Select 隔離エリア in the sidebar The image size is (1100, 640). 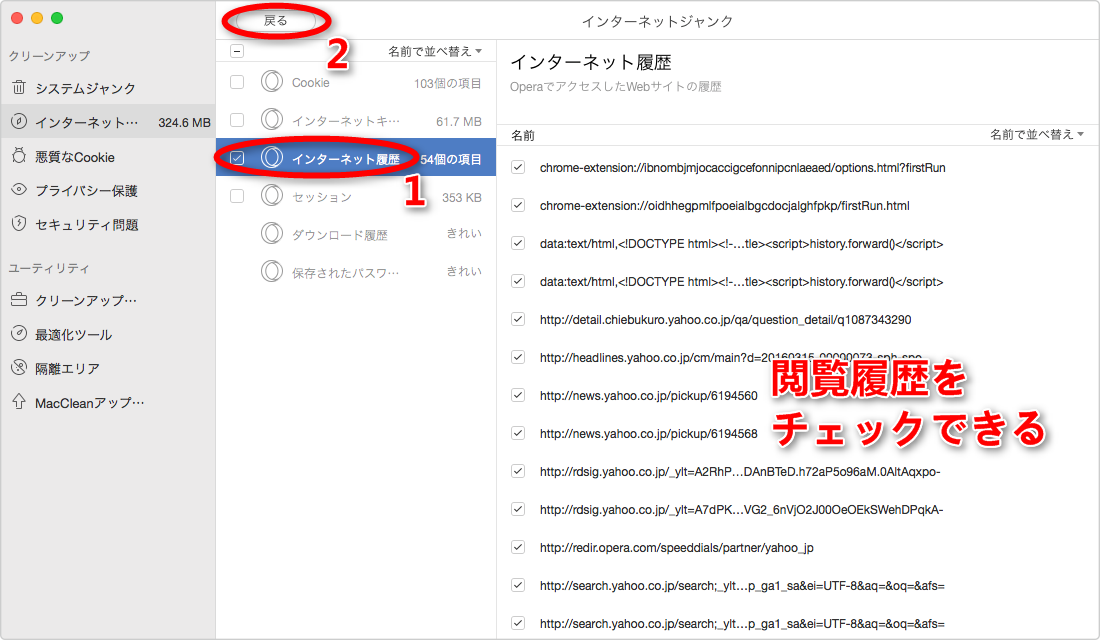point(67,368)
